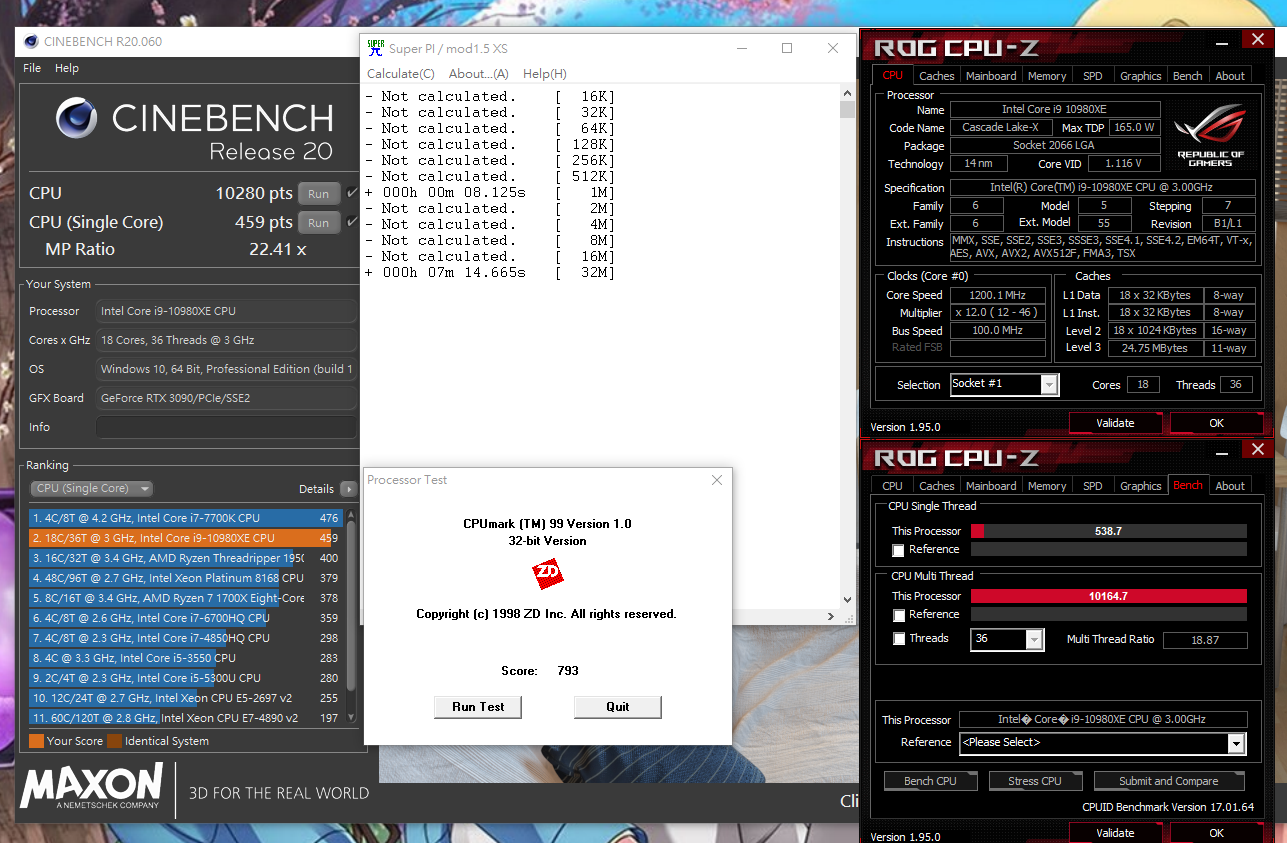This screenshot has width=1287, height=843.
Task: Click the Details arrow icon in Ranking
Action: point(348,489)
